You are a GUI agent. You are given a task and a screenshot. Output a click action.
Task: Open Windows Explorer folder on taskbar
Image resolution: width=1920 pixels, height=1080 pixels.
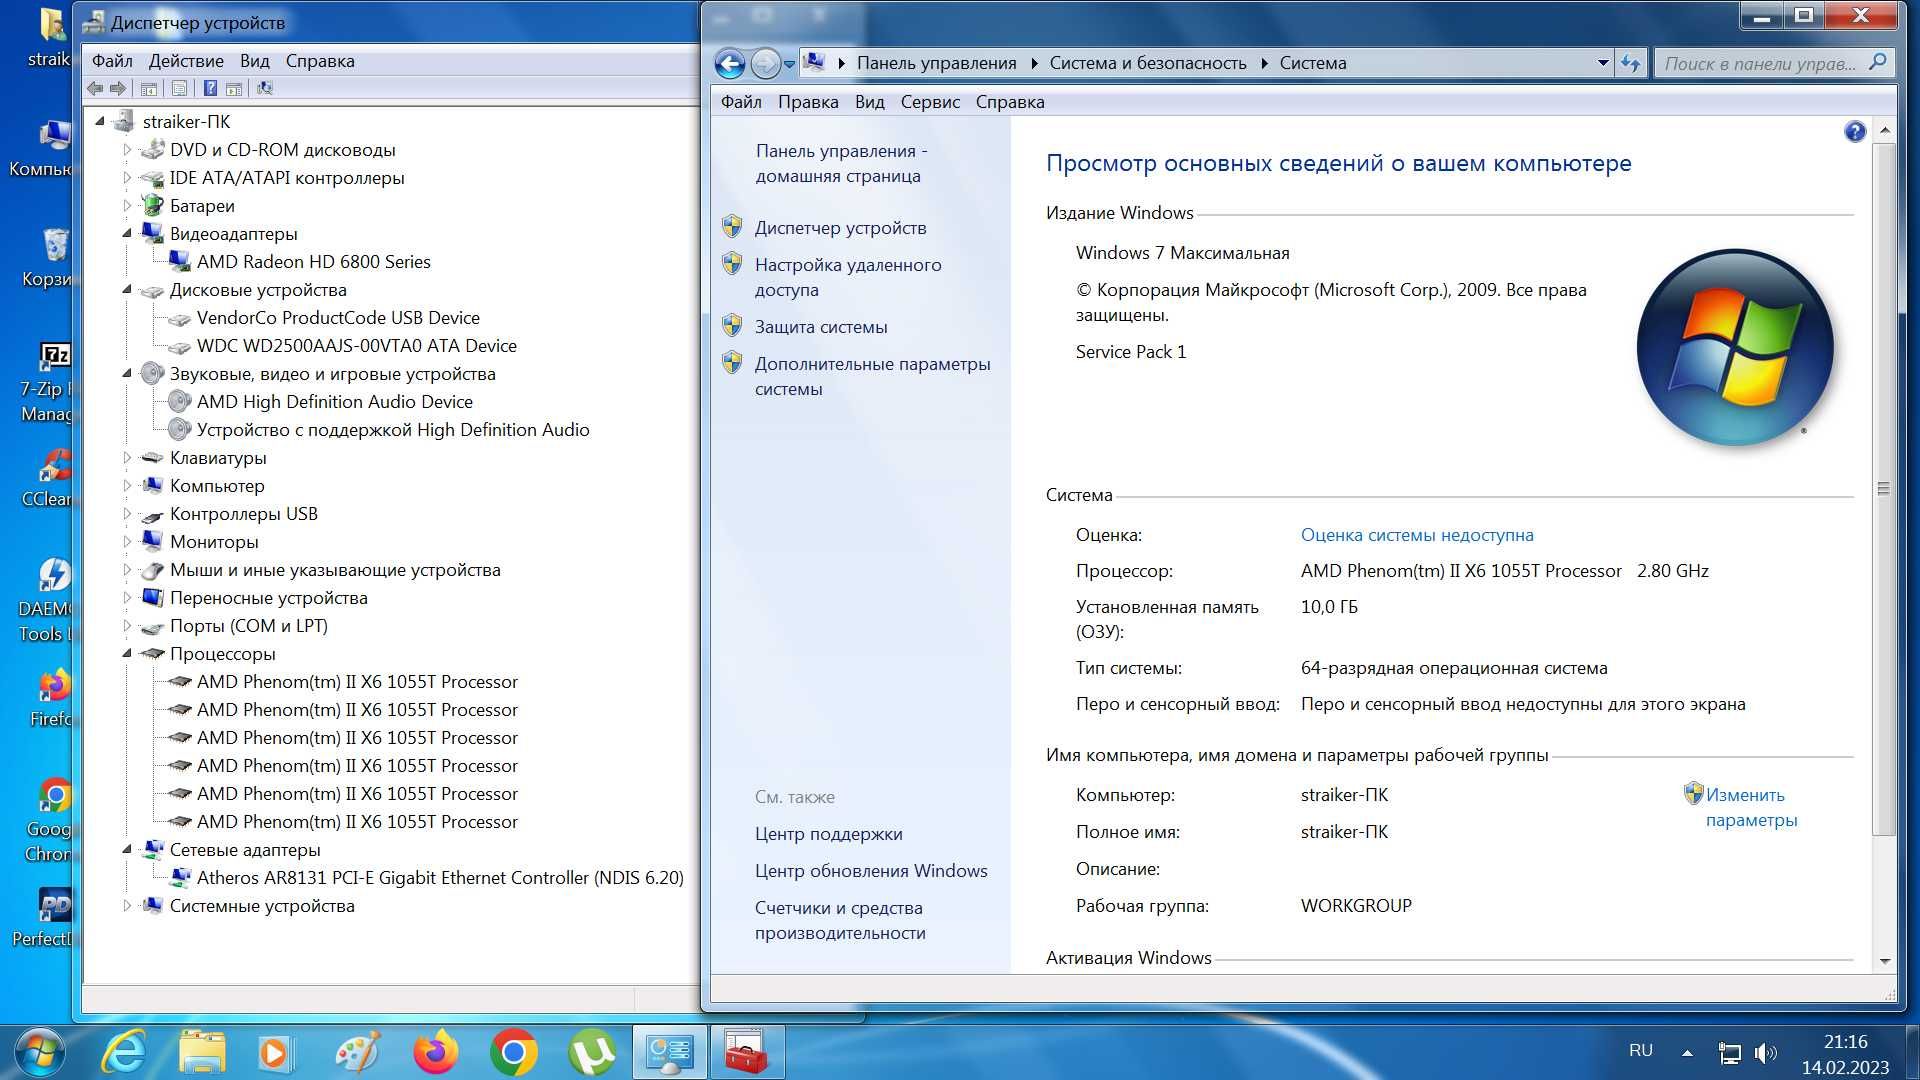(x=201, y=1053)
